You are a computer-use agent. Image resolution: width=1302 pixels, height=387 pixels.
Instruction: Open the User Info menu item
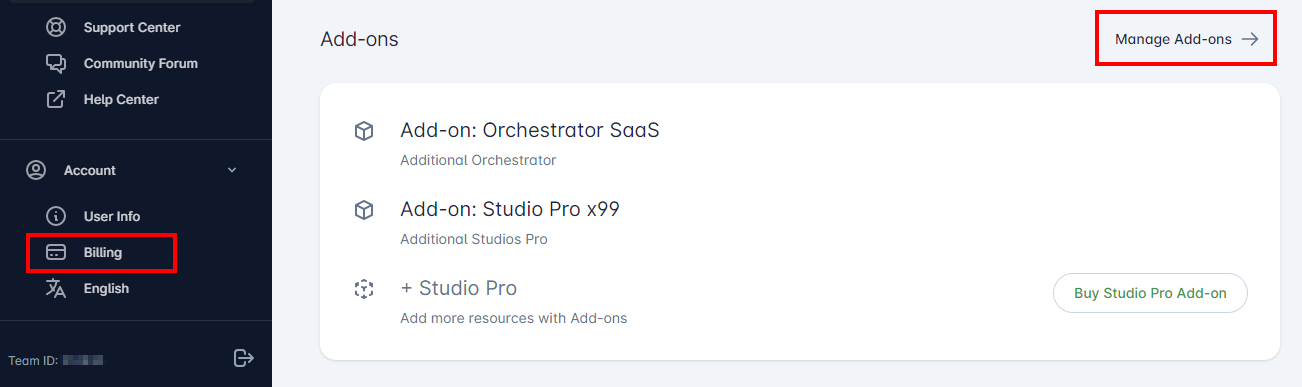(x=112, y=216)
